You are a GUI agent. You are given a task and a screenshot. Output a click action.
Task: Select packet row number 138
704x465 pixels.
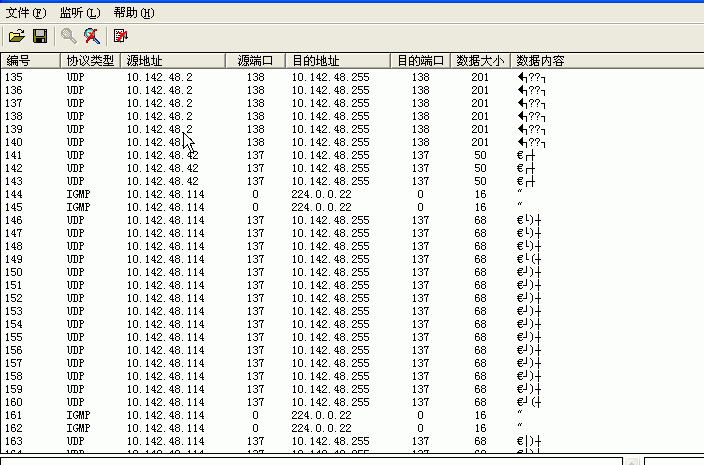tap(352, 116)
